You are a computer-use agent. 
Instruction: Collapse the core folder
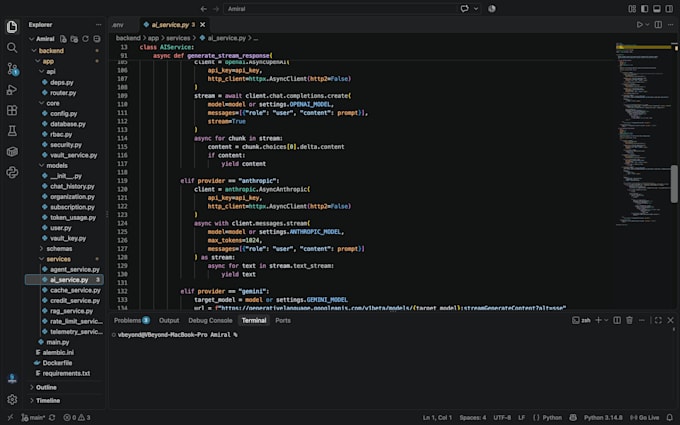[x=41, y=103]
